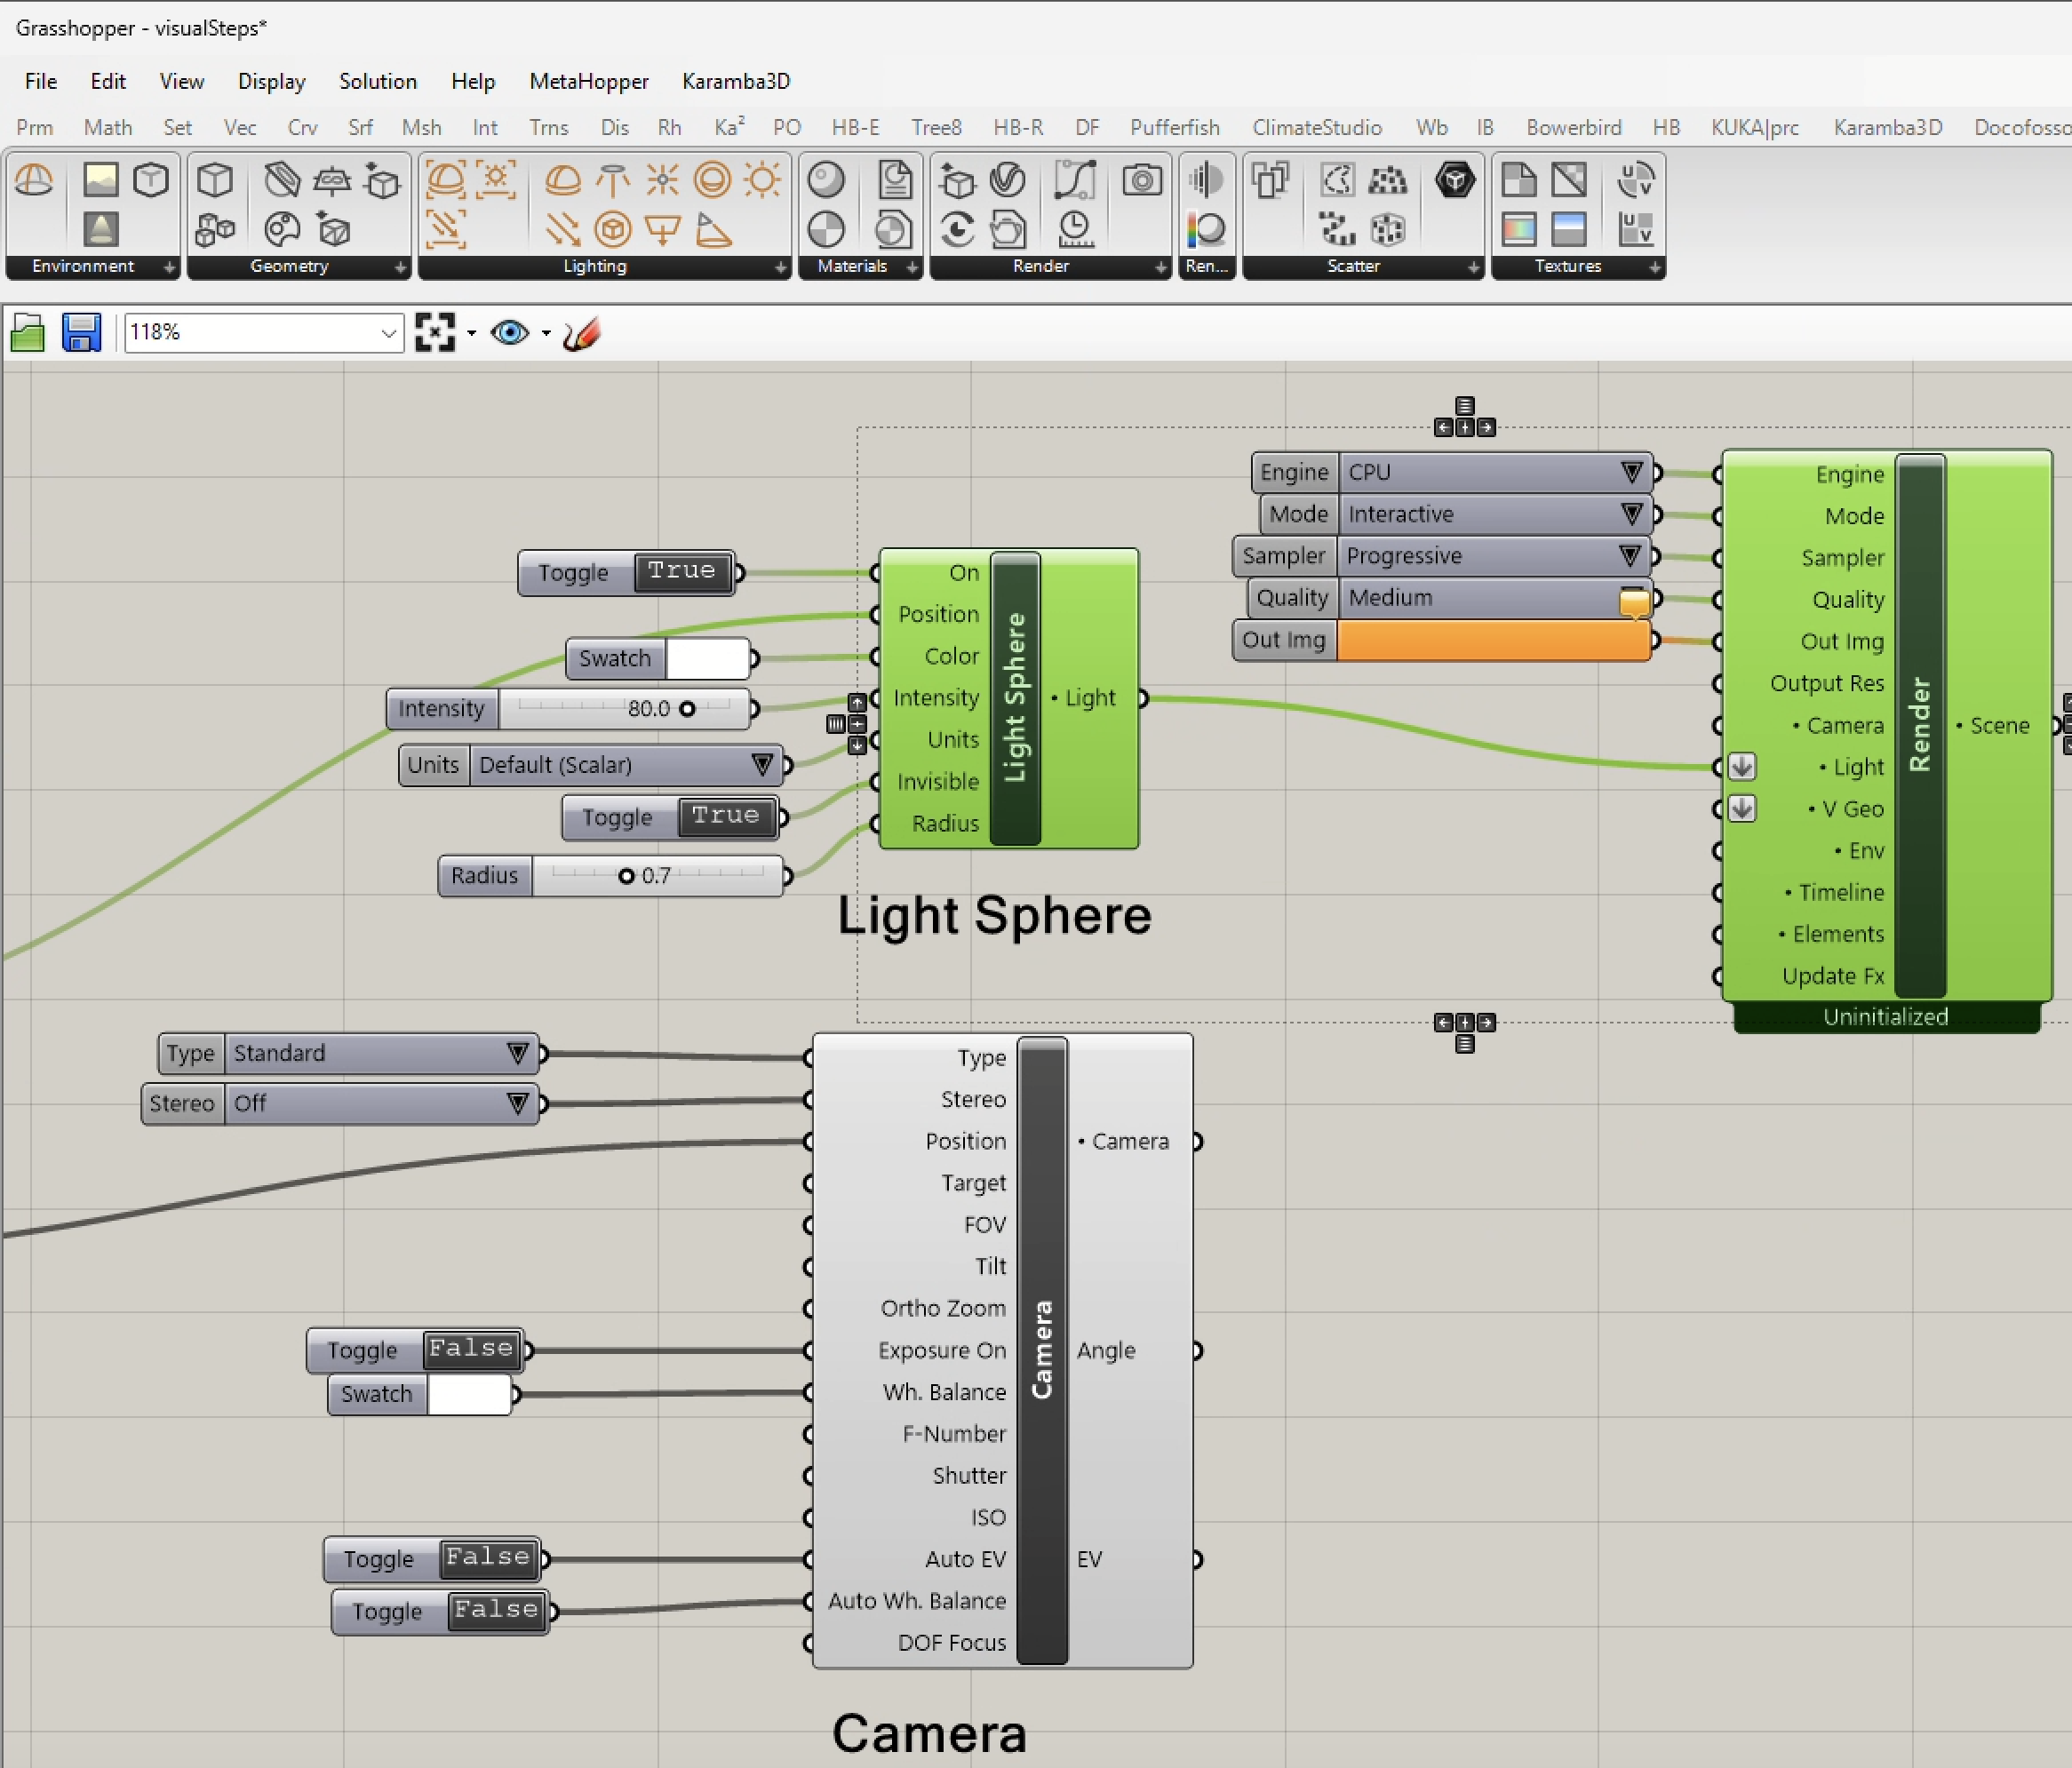The height and width of the screenshot is (1768, 2072).
Task: Open the green folder file icon
Action: click(x=27, y=333)
